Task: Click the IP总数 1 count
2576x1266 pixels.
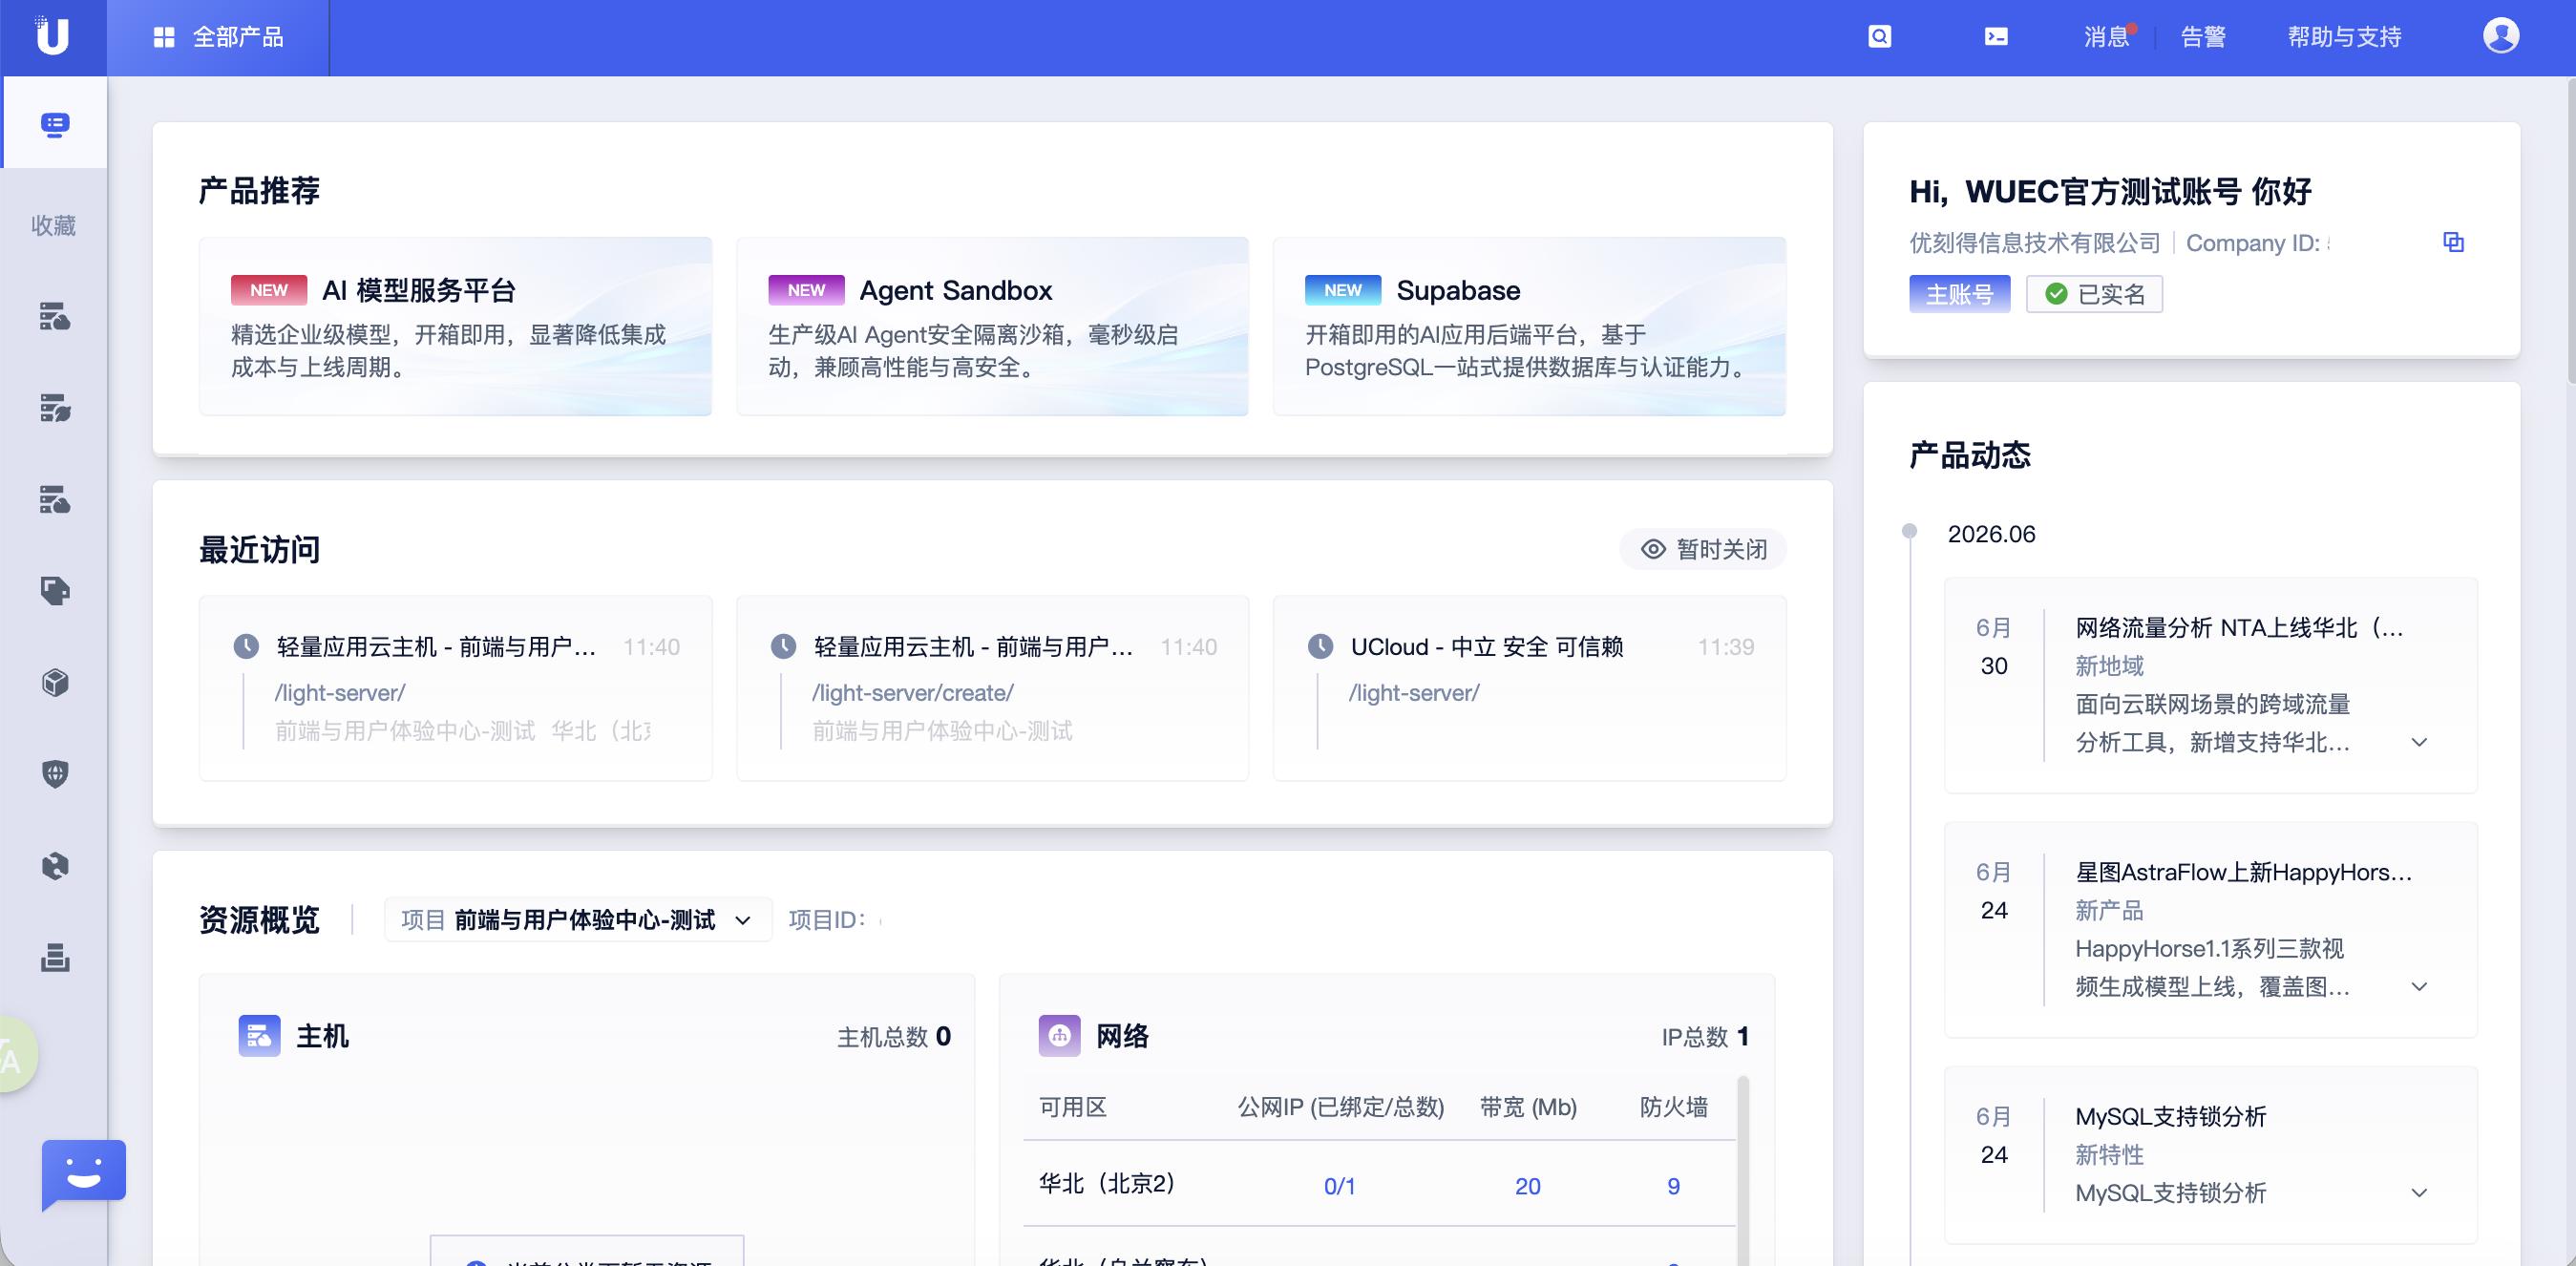Action: point(1705,1037)
